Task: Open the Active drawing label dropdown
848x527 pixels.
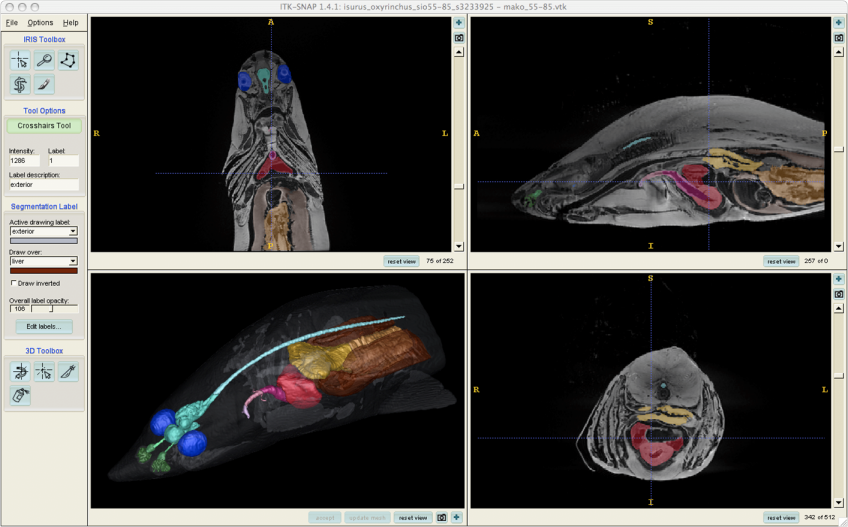Action: (43, 231)
